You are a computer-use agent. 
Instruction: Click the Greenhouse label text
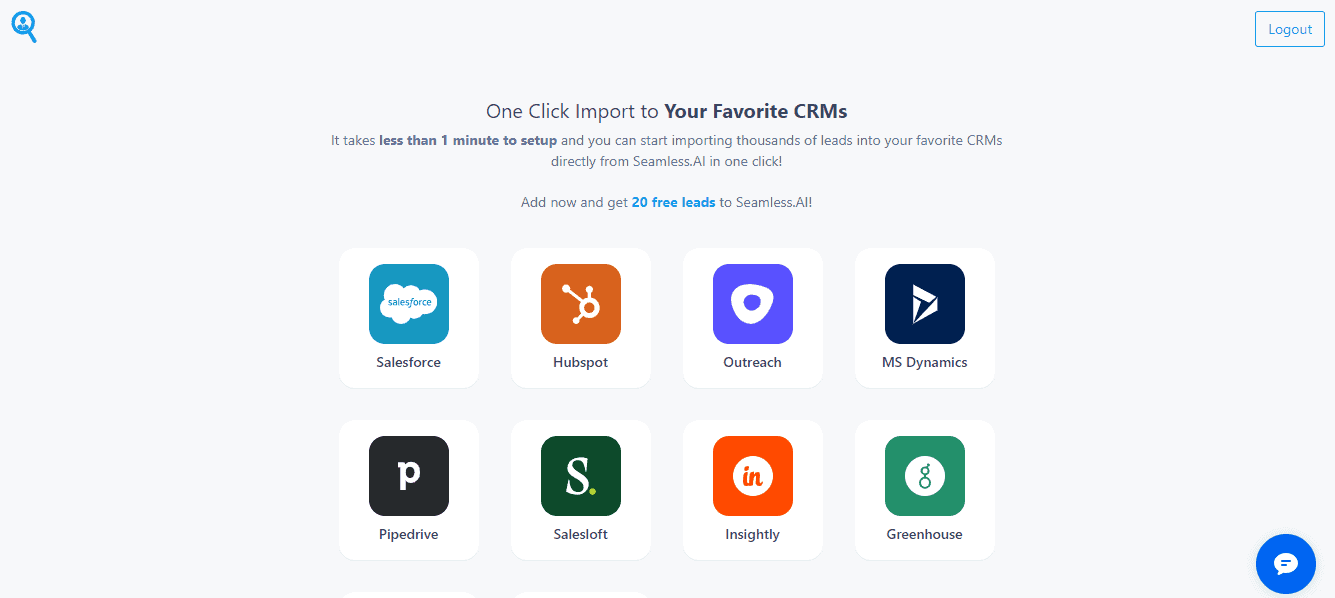coord(925,534)
